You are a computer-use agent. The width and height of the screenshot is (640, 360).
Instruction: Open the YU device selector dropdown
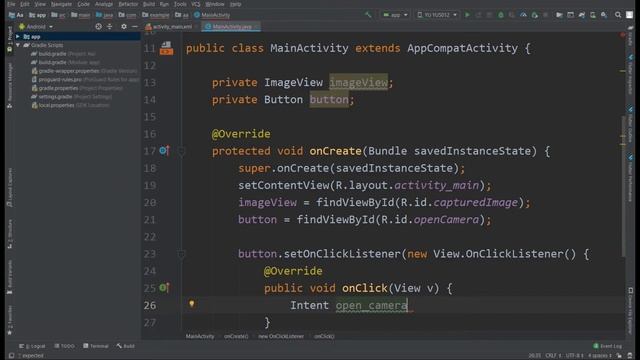click(x=437, y=15)
